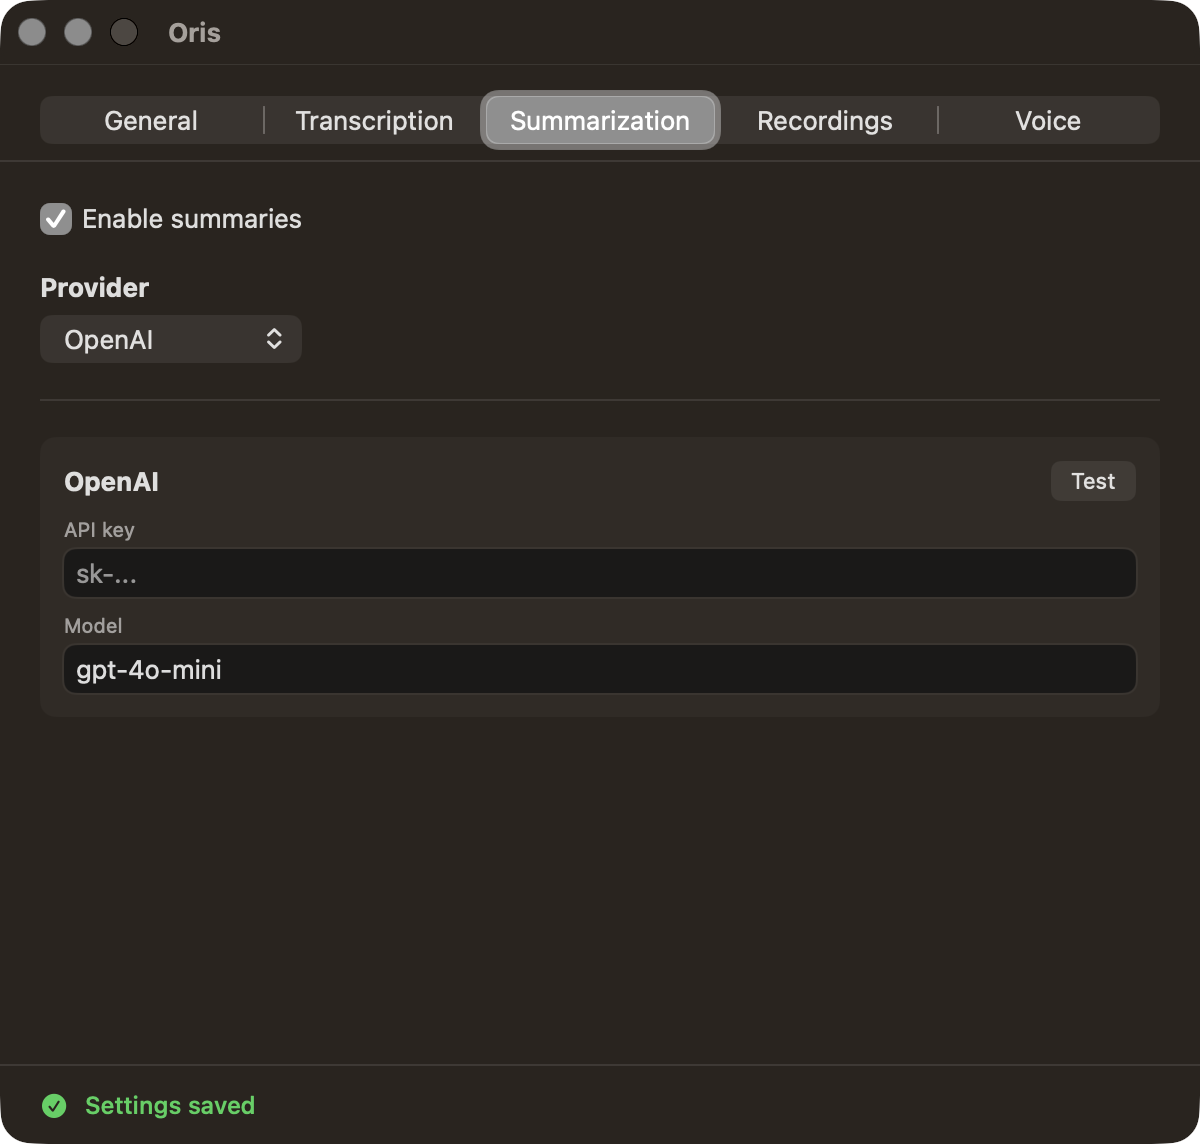Click the API key label
The height and width of the screenshot is (1144, 1200).
[99, 530]
